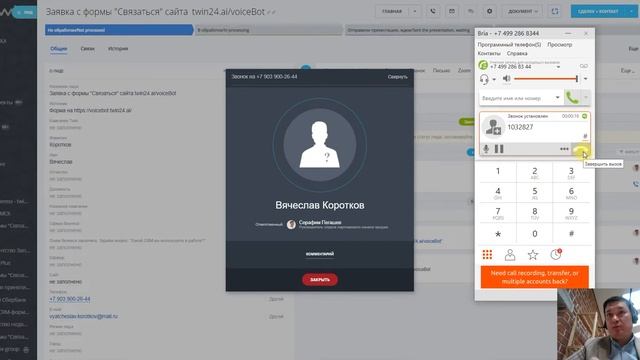Open the Справка menu in Bria
Image resolution: width=640 pixels, height=360 pixels.
pyautogui.click(x=517, y=53)
